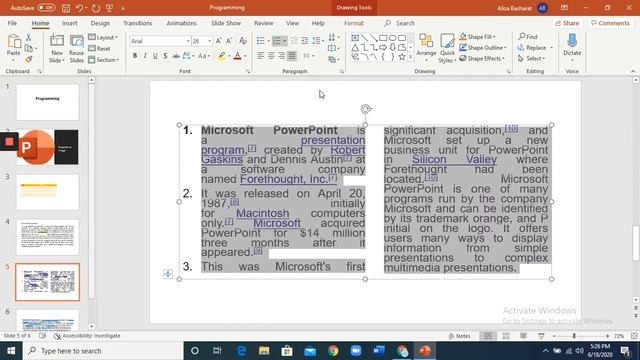Viewport: 640px width, 360px height.
Task: Click the Paste button
Action: (x=13, y=48)
